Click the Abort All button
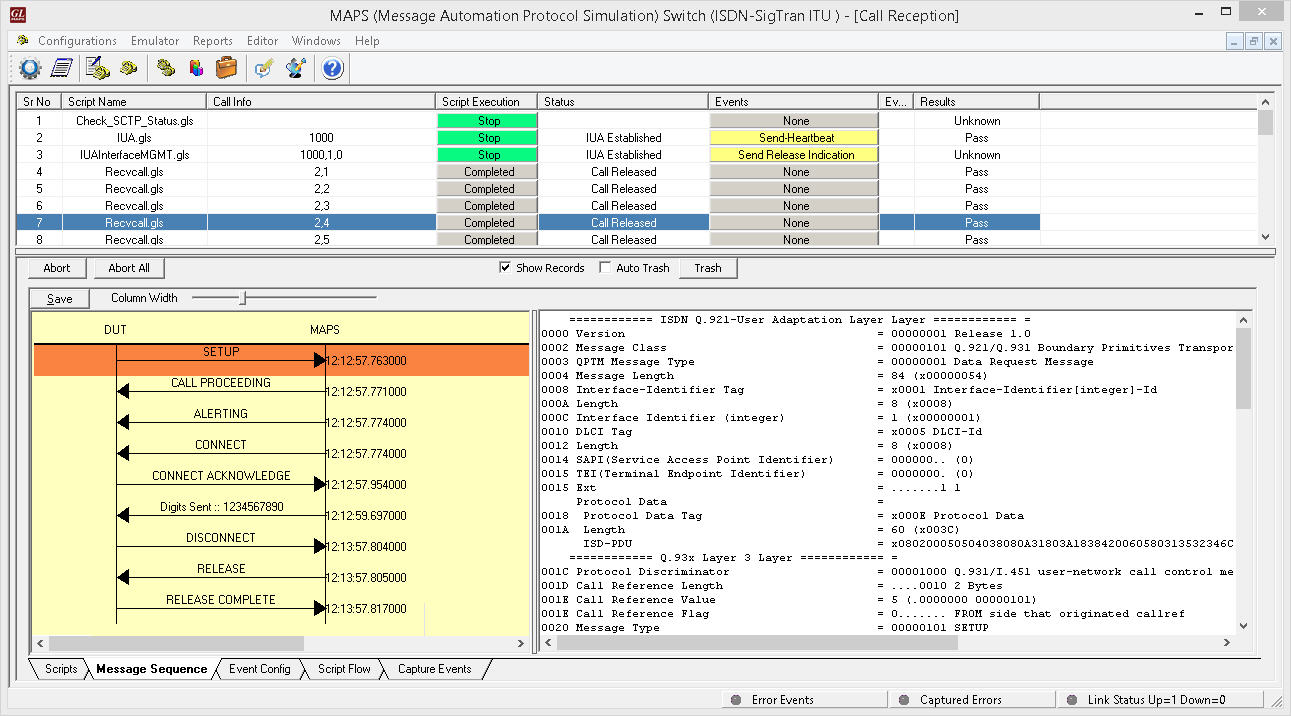The height and width of the screenshot is (716, 1291). coord(129,268)
